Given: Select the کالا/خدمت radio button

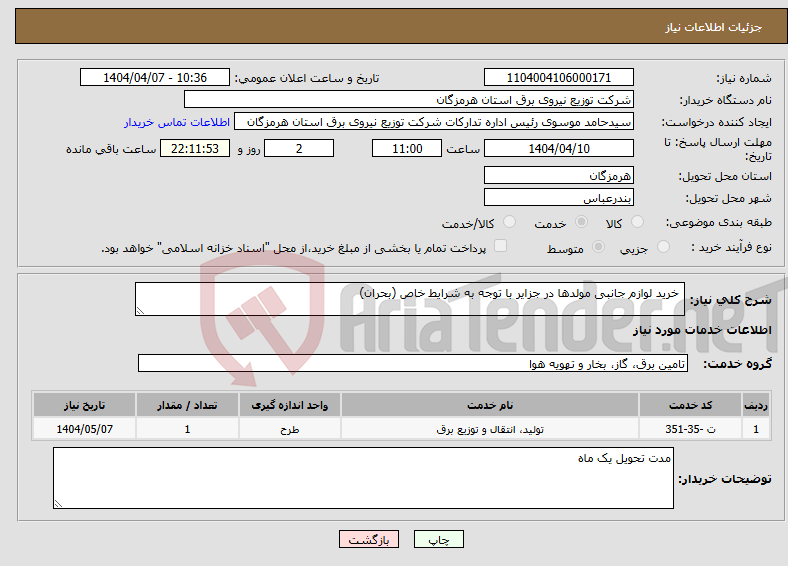Looking at the screenshot, I should (510, 222).
